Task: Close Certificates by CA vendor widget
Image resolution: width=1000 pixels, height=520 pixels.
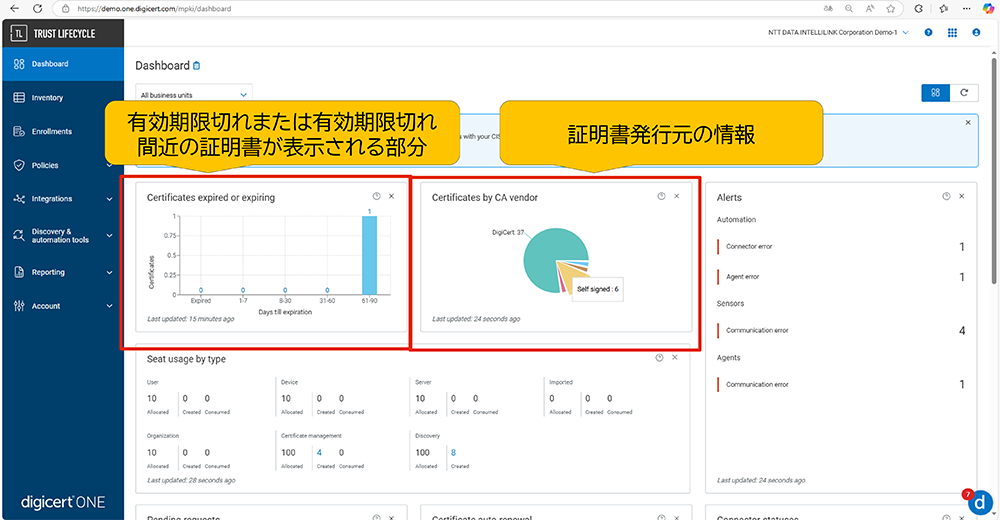Action: pos(677,197)
